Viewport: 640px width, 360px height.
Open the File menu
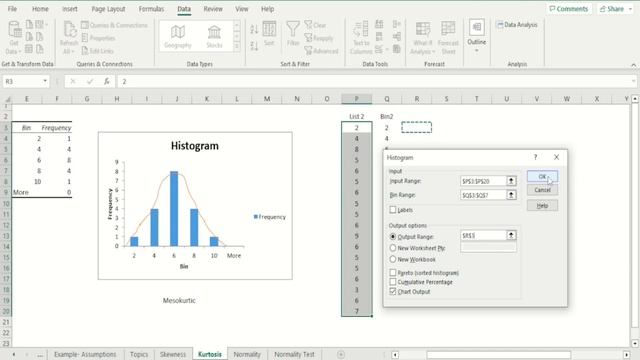pyautogui.click(x=12, y=9)
